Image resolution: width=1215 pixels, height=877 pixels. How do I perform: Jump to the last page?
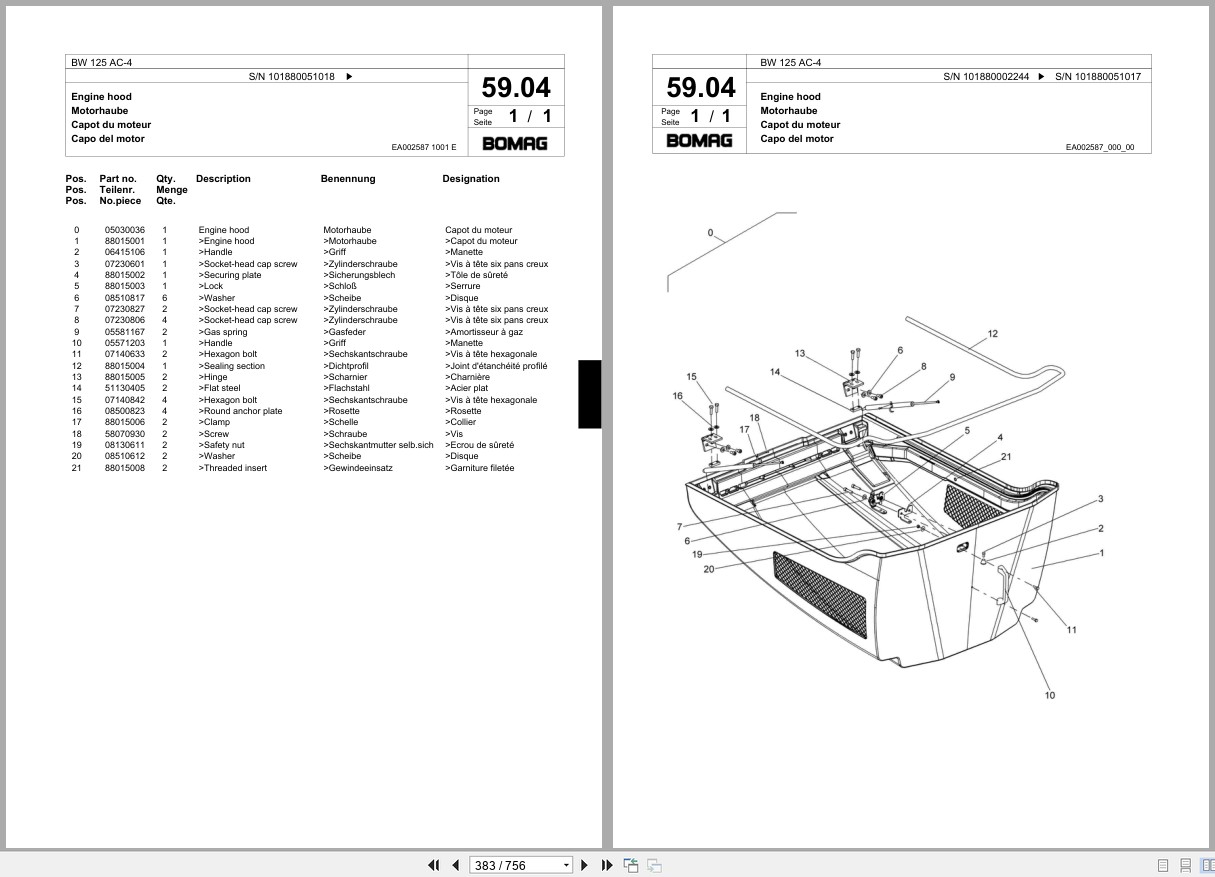click(606, 865)
